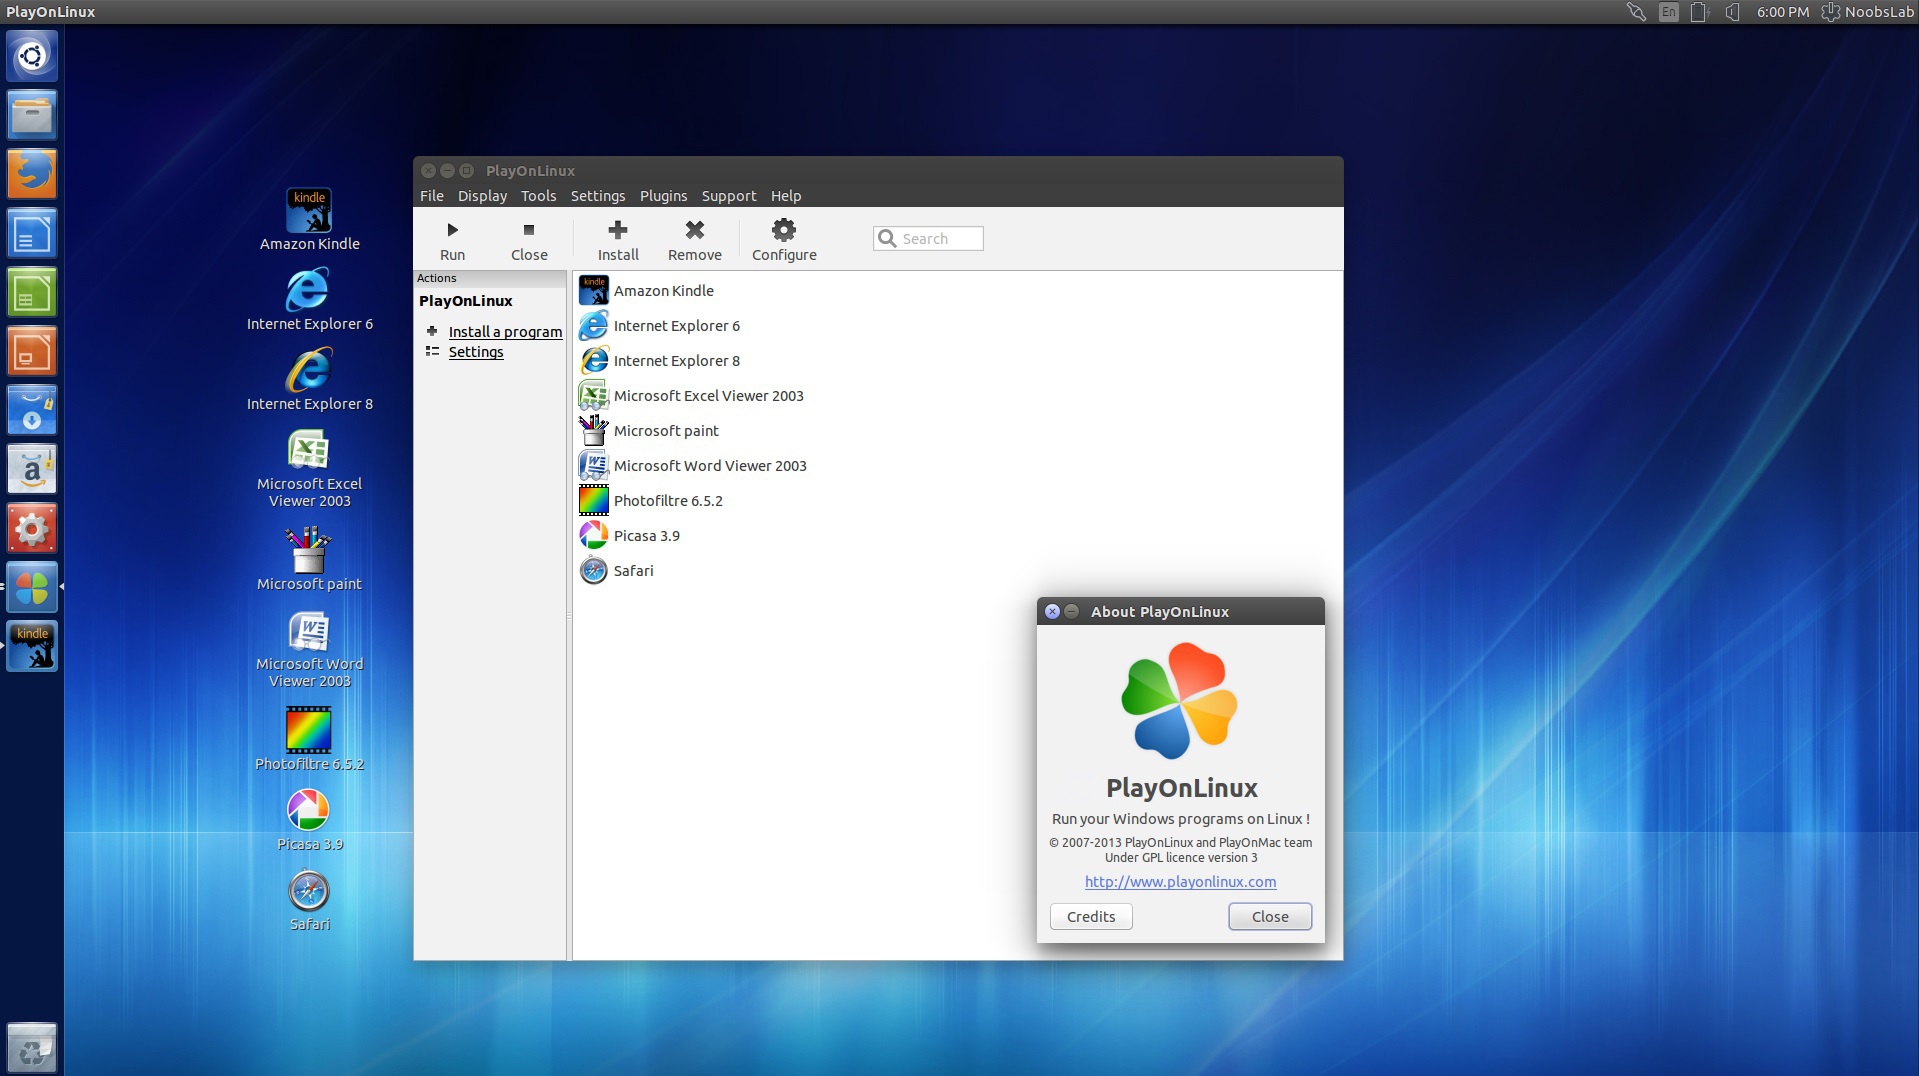Click the Credits button

pyautogui.click(x=1090, y=917)
